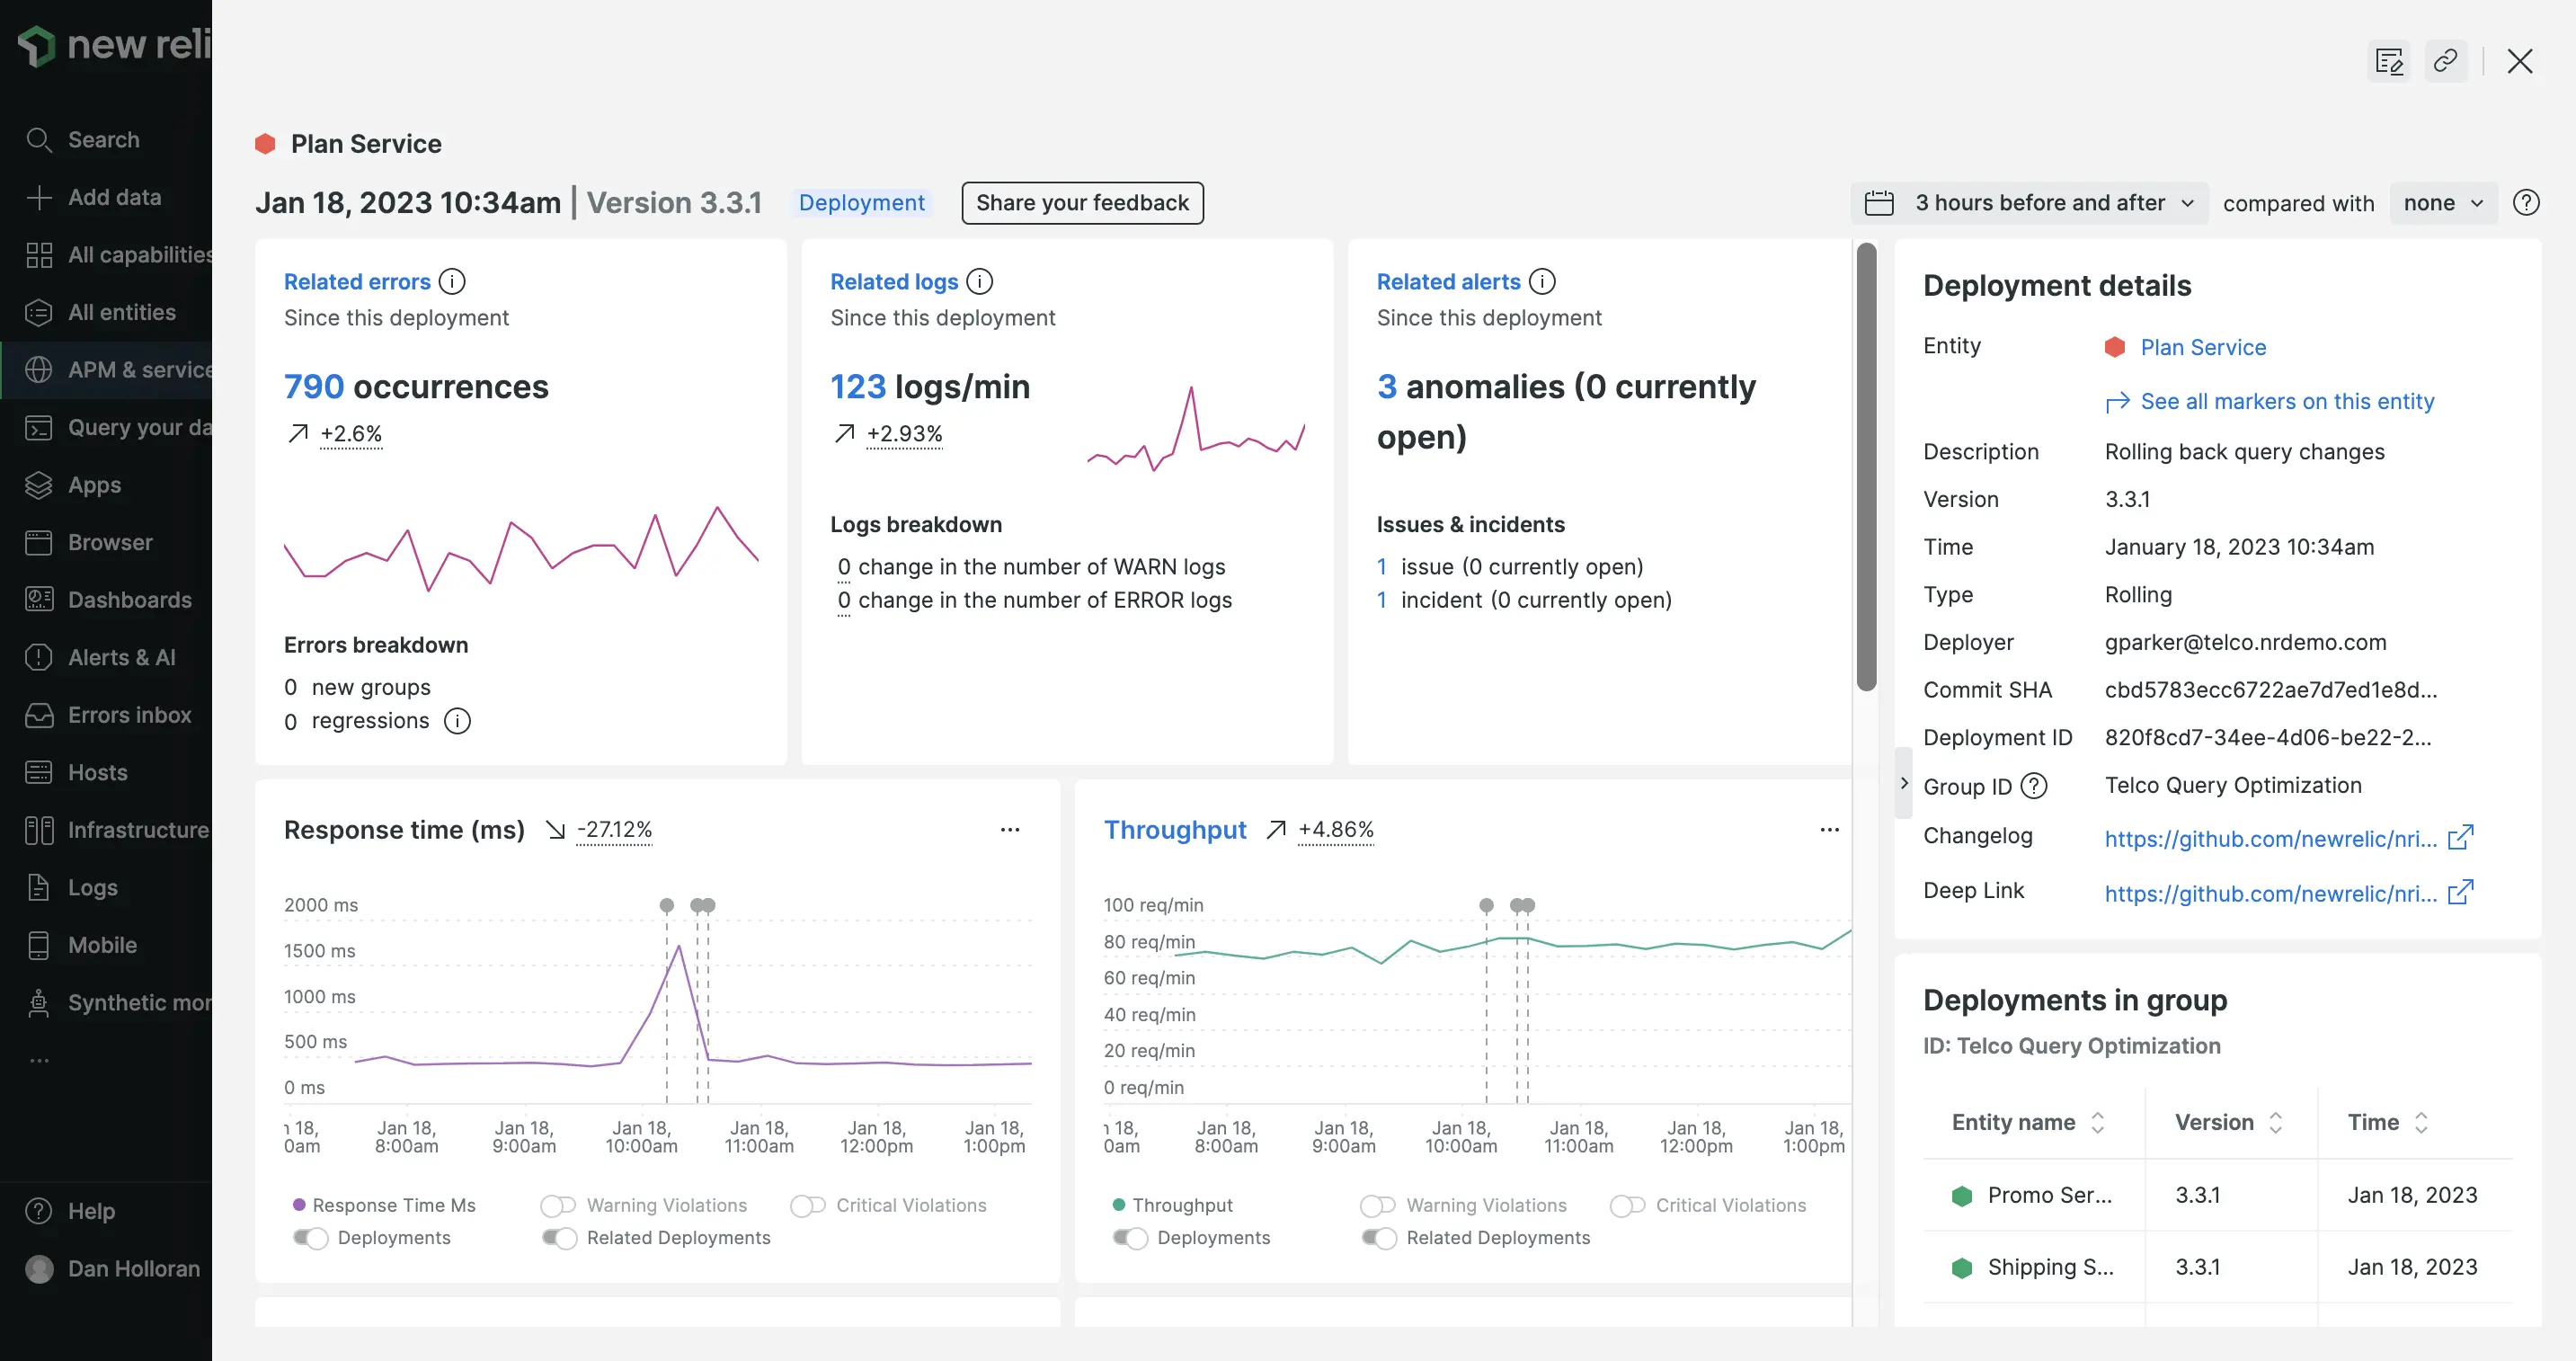Enable Warning Violations on the Response time chart
This screenshot has width=2576, height=1361.
point(558,1205)
